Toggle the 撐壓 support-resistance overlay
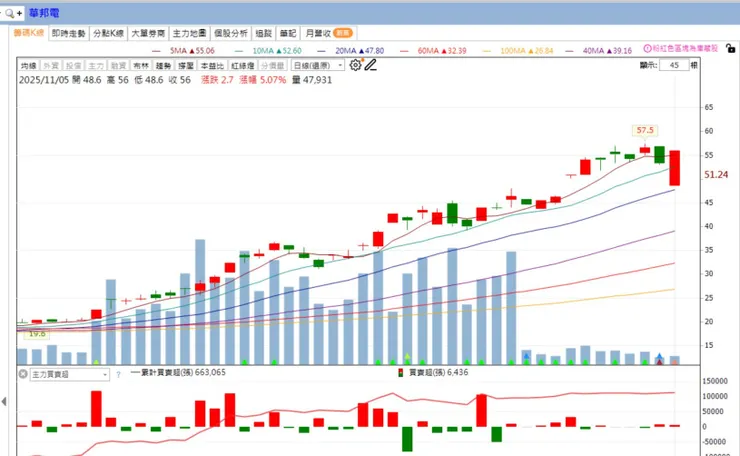Viewport: 740px width, 456px height. pos(186,66)
